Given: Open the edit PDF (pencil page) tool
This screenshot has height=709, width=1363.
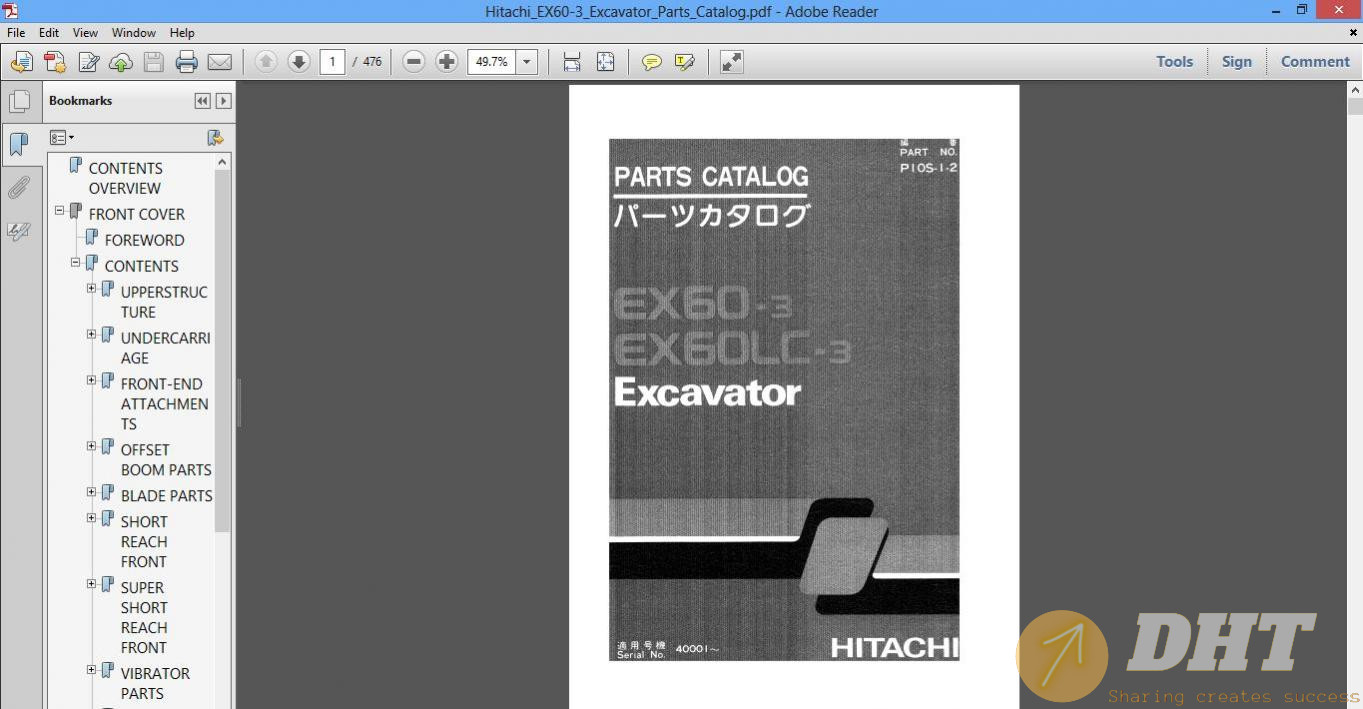Looking at the screenshot, I should tap(88, 62).
